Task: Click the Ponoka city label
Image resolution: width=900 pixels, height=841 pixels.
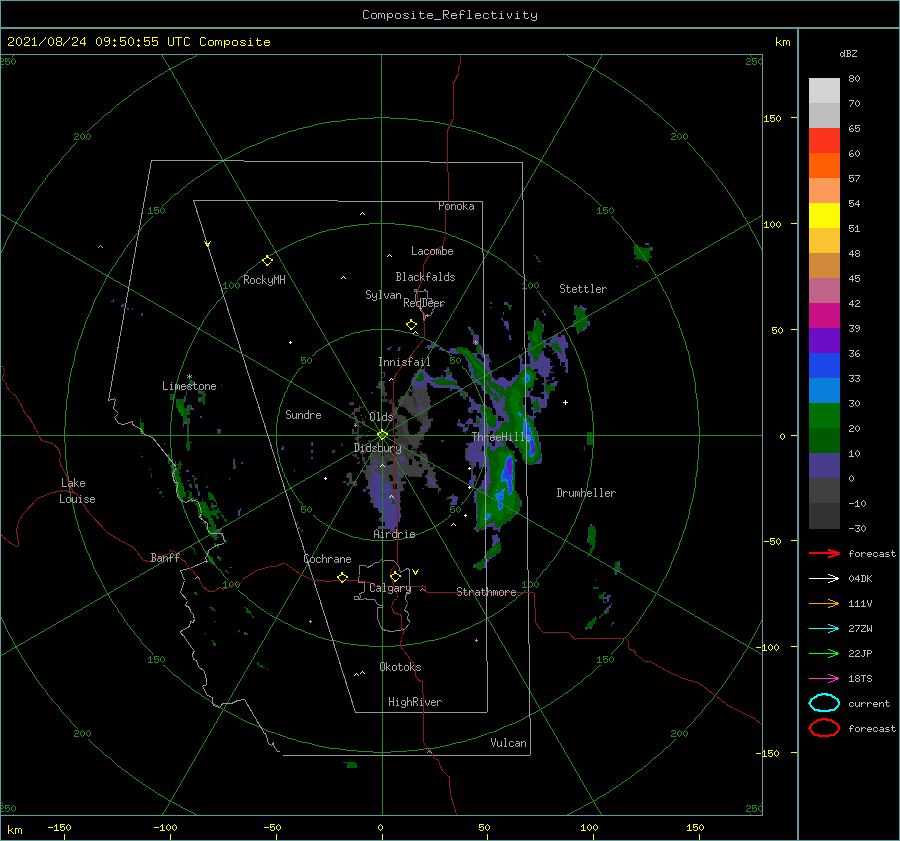Action: (456, 206)
